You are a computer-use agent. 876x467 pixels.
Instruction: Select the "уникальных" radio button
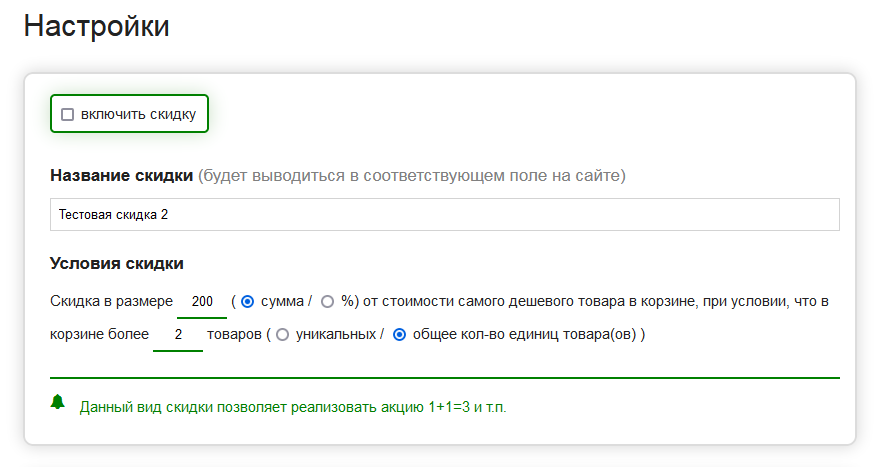click(x=282, y=335)
